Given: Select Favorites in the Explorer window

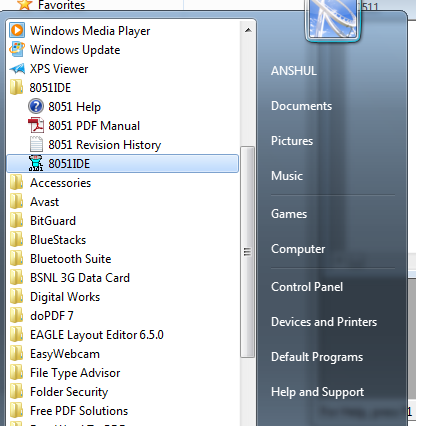Looking at the screenshot, I should coord(61,5).
